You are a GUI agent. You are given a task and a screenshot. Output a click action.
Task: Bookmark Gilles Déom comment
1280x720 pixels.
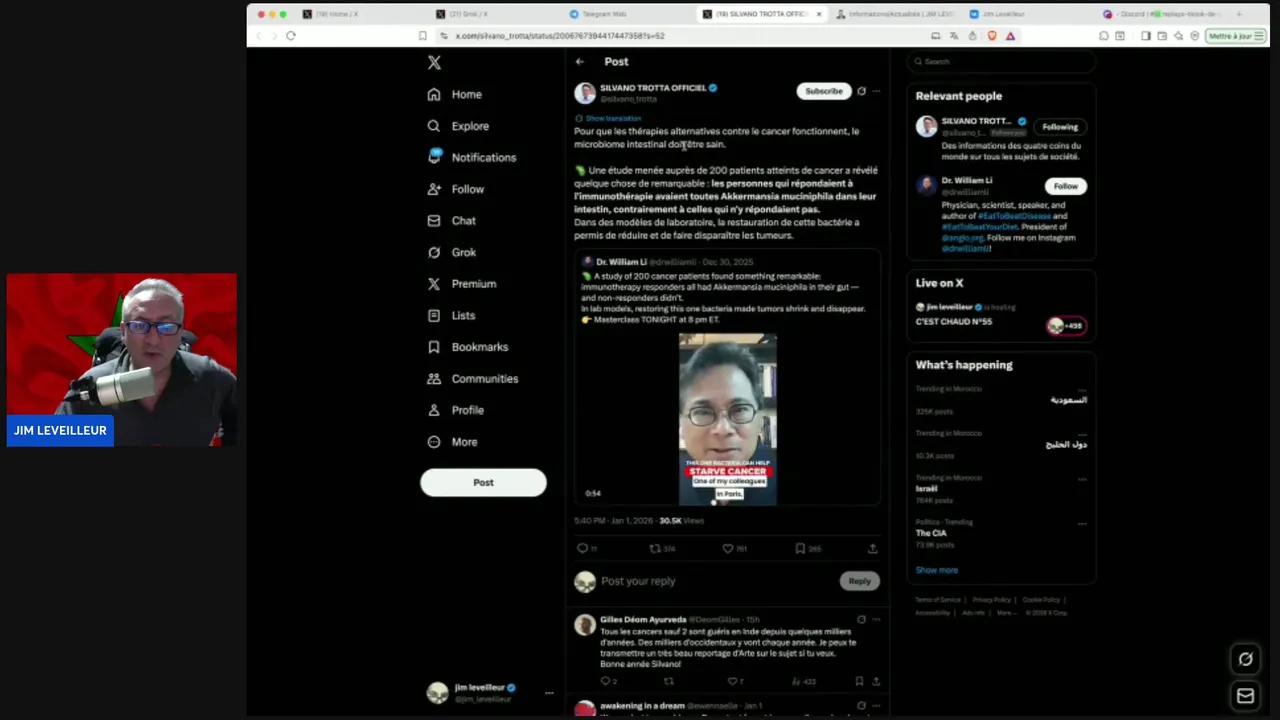859,681
